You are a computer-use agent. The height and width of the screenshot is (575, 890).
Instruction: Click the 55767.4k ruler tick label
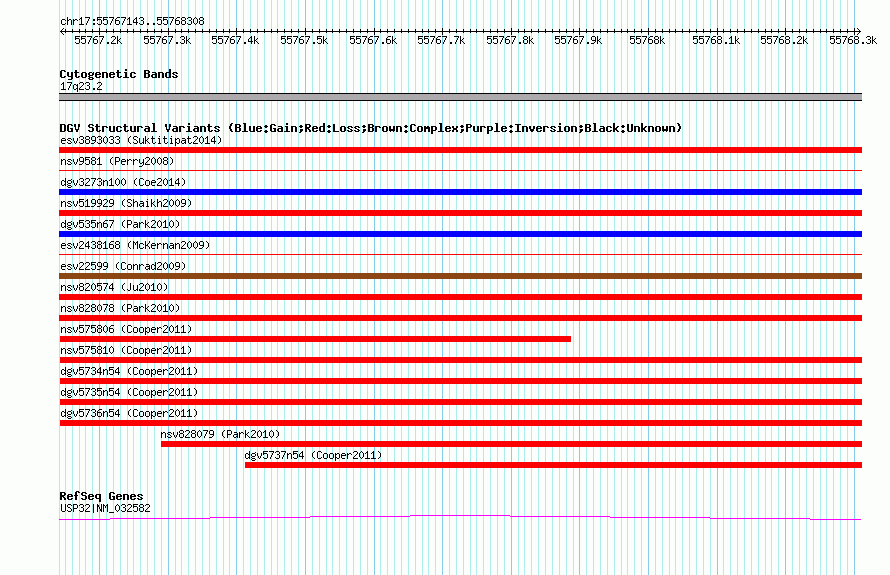235,40
